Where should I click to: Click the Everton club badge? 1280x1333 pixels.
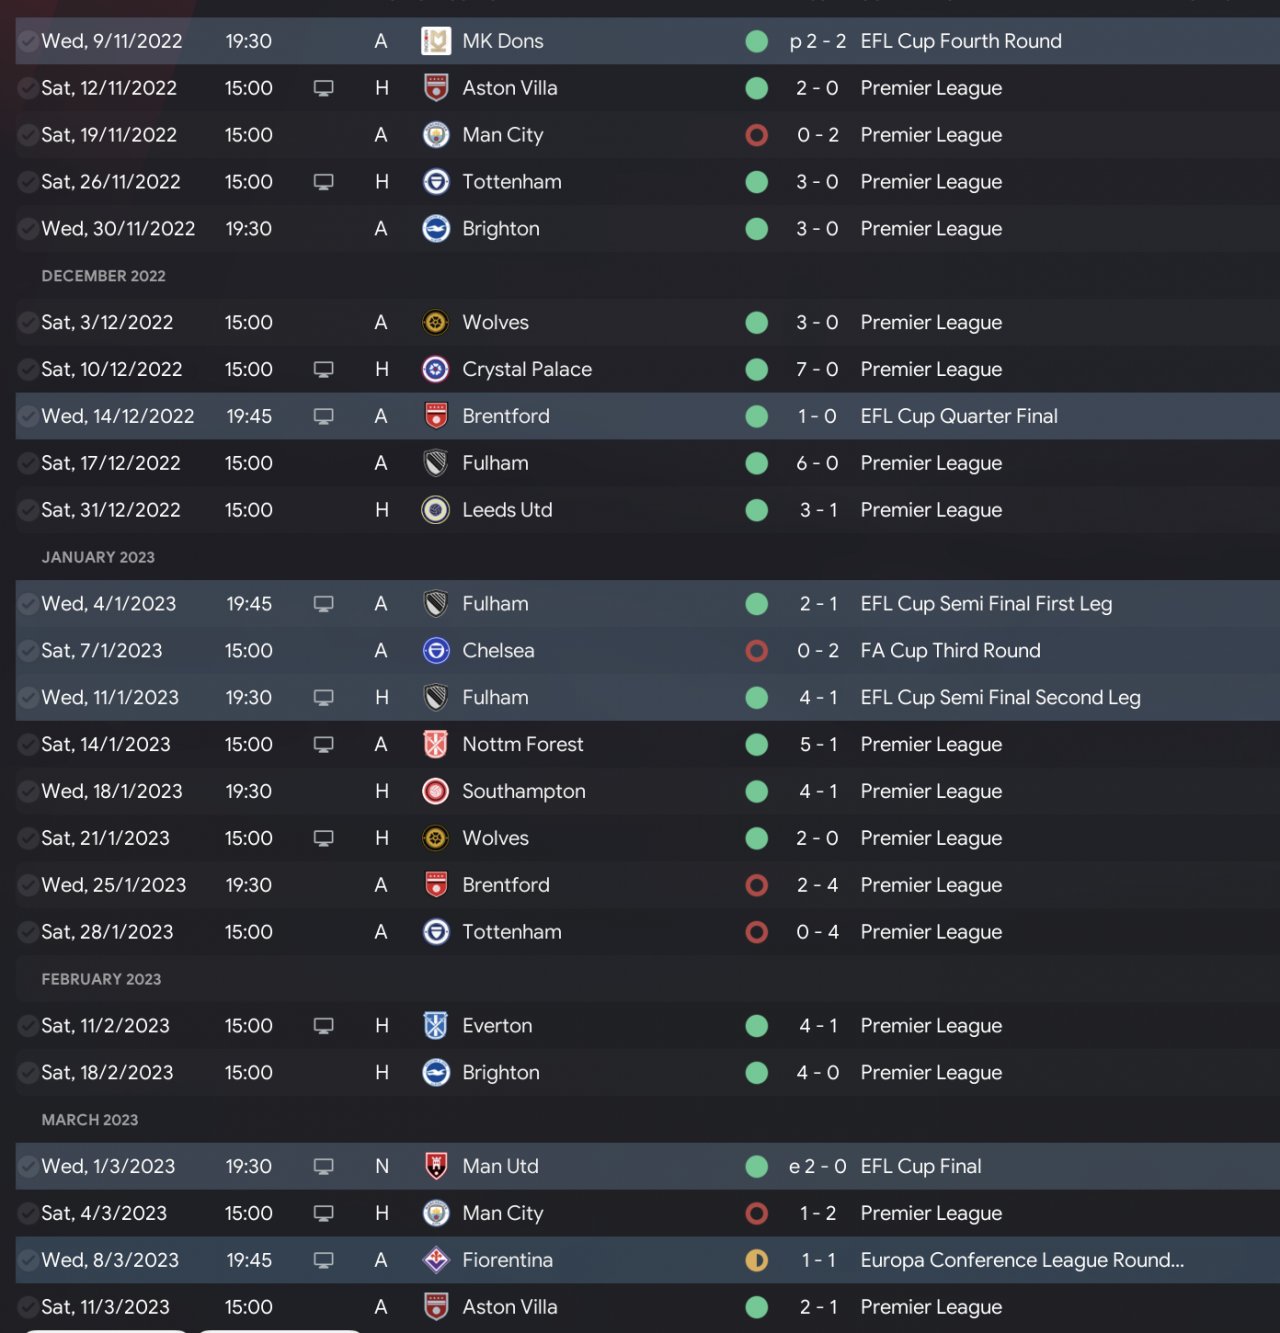coord(436,1026)
